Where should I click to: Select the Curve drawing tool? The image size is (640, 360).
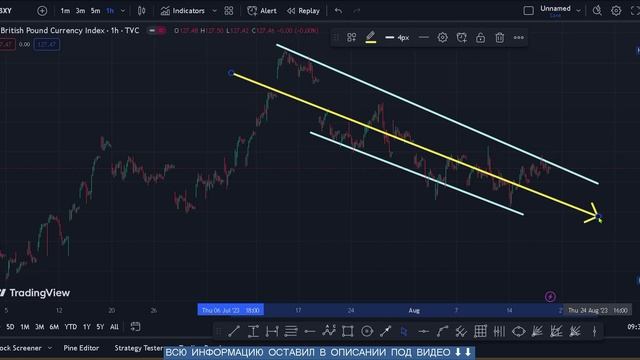(442, 331)
